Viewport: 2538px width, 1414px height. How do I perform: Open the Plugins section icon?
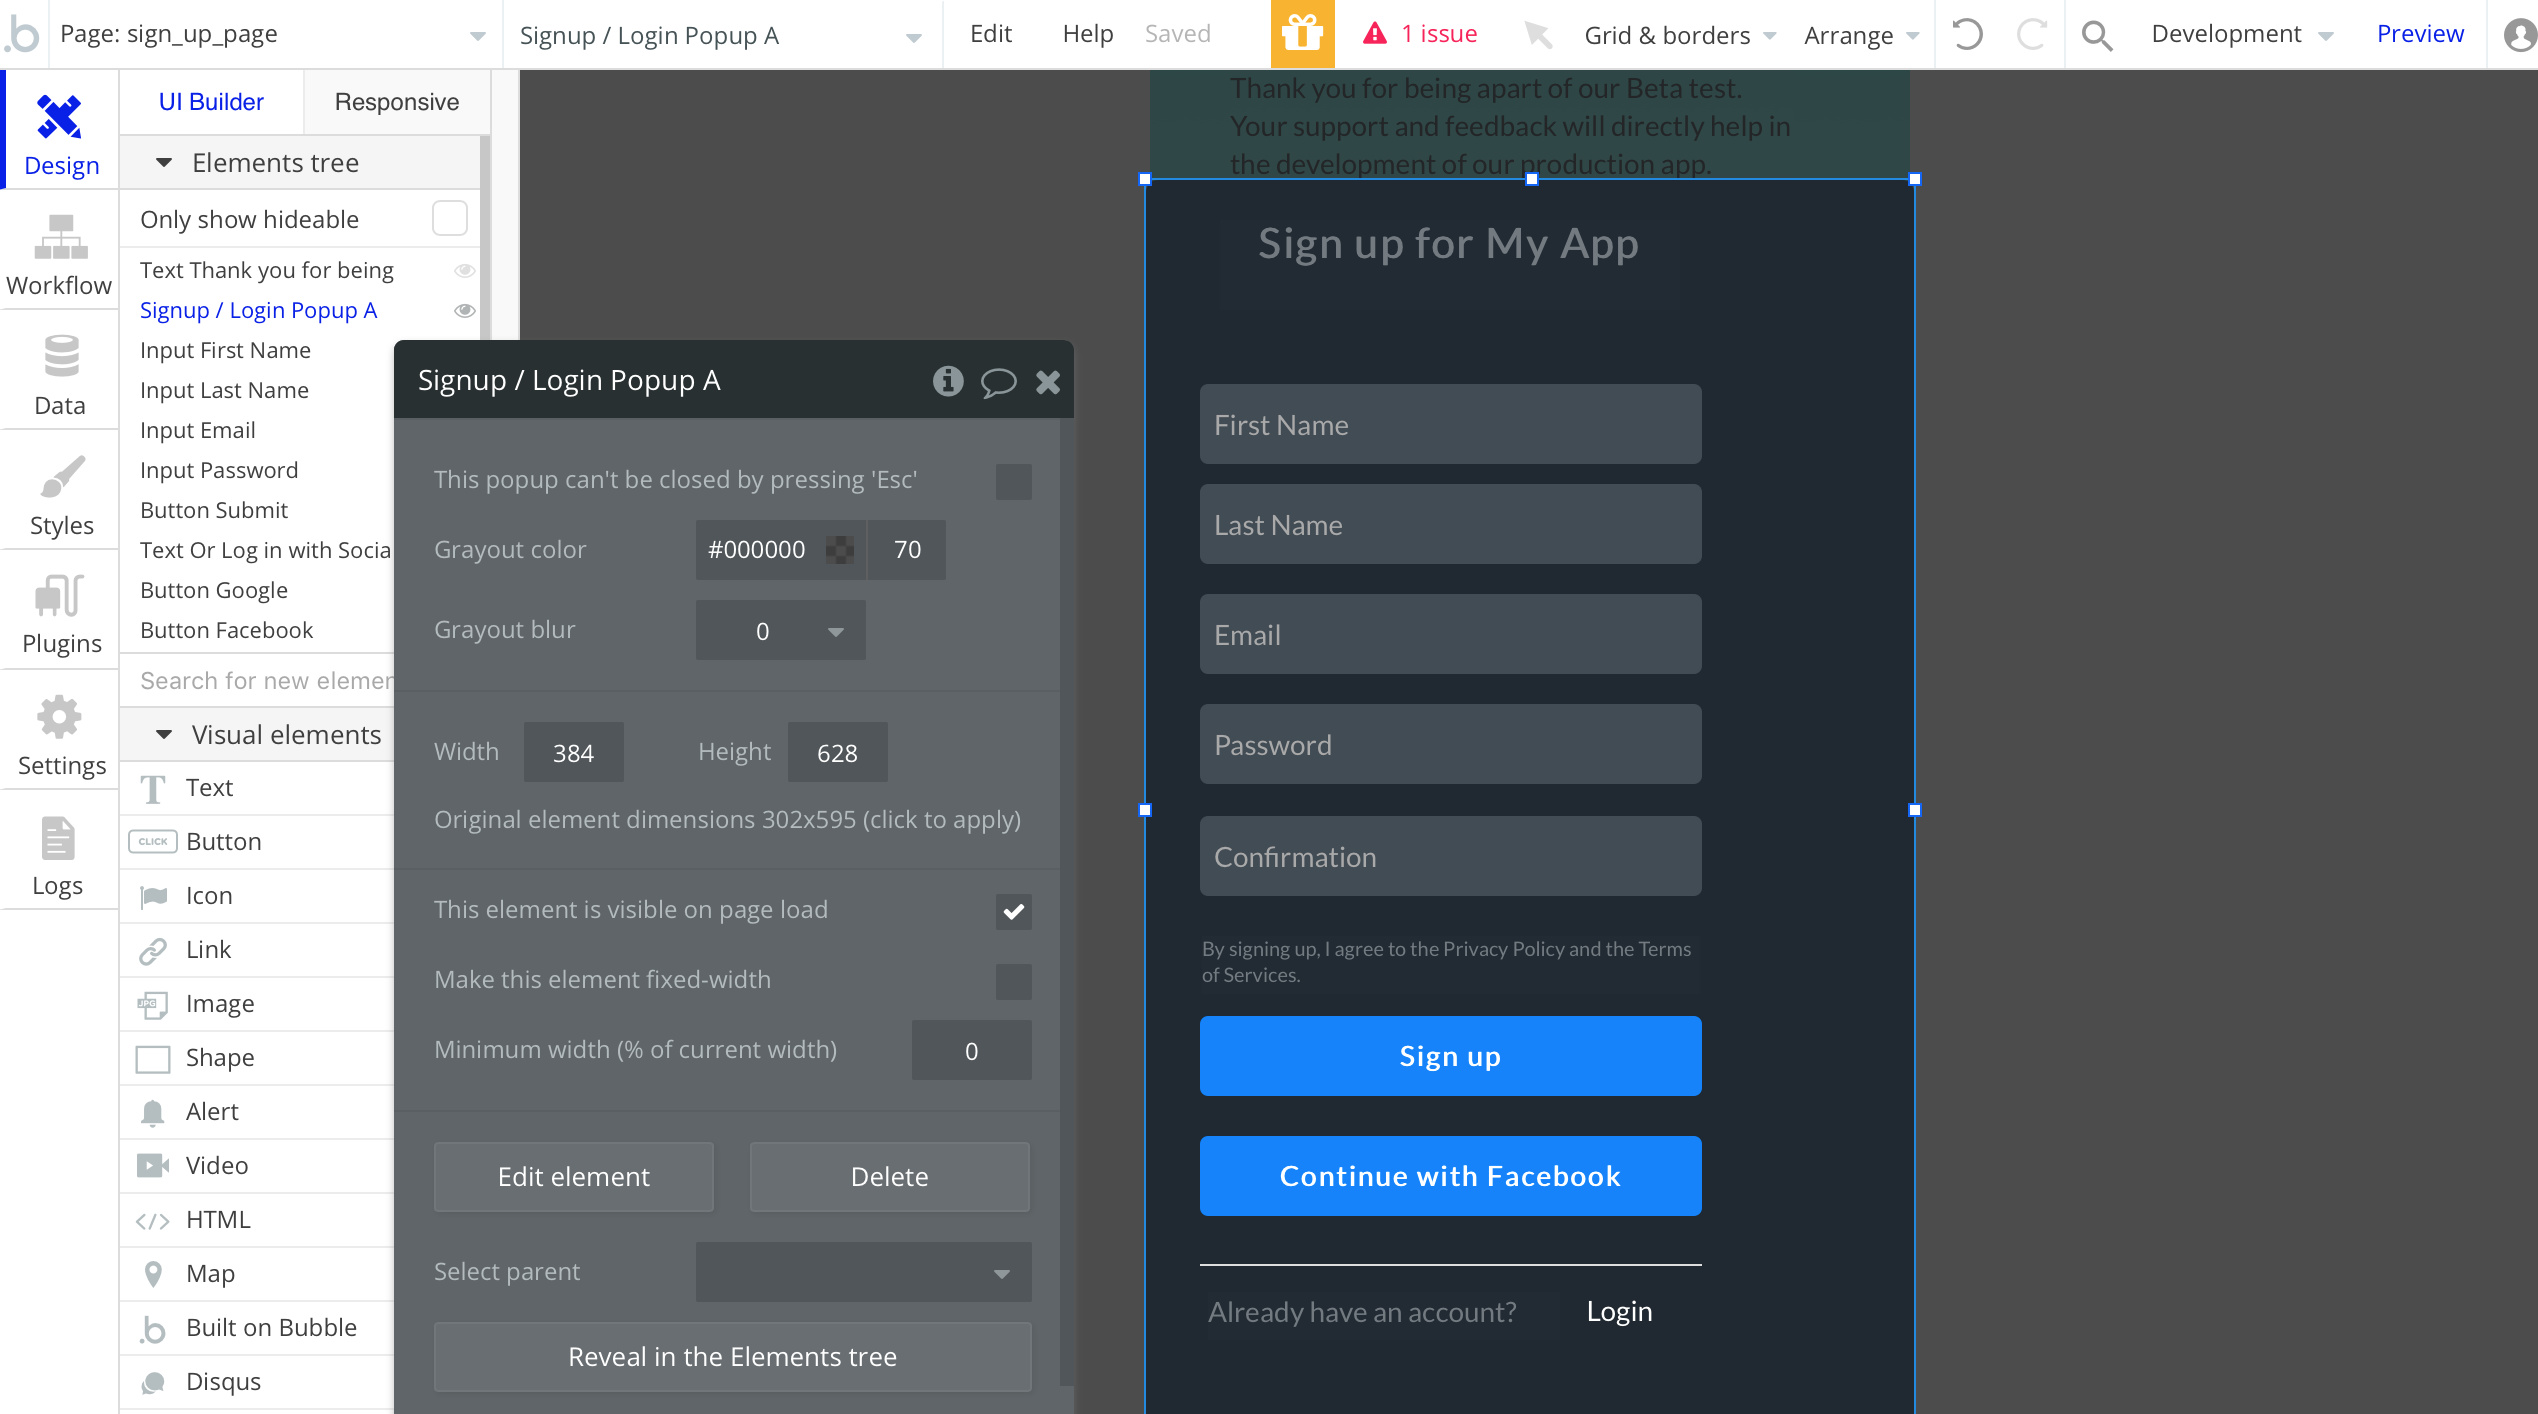pos(60,596)
